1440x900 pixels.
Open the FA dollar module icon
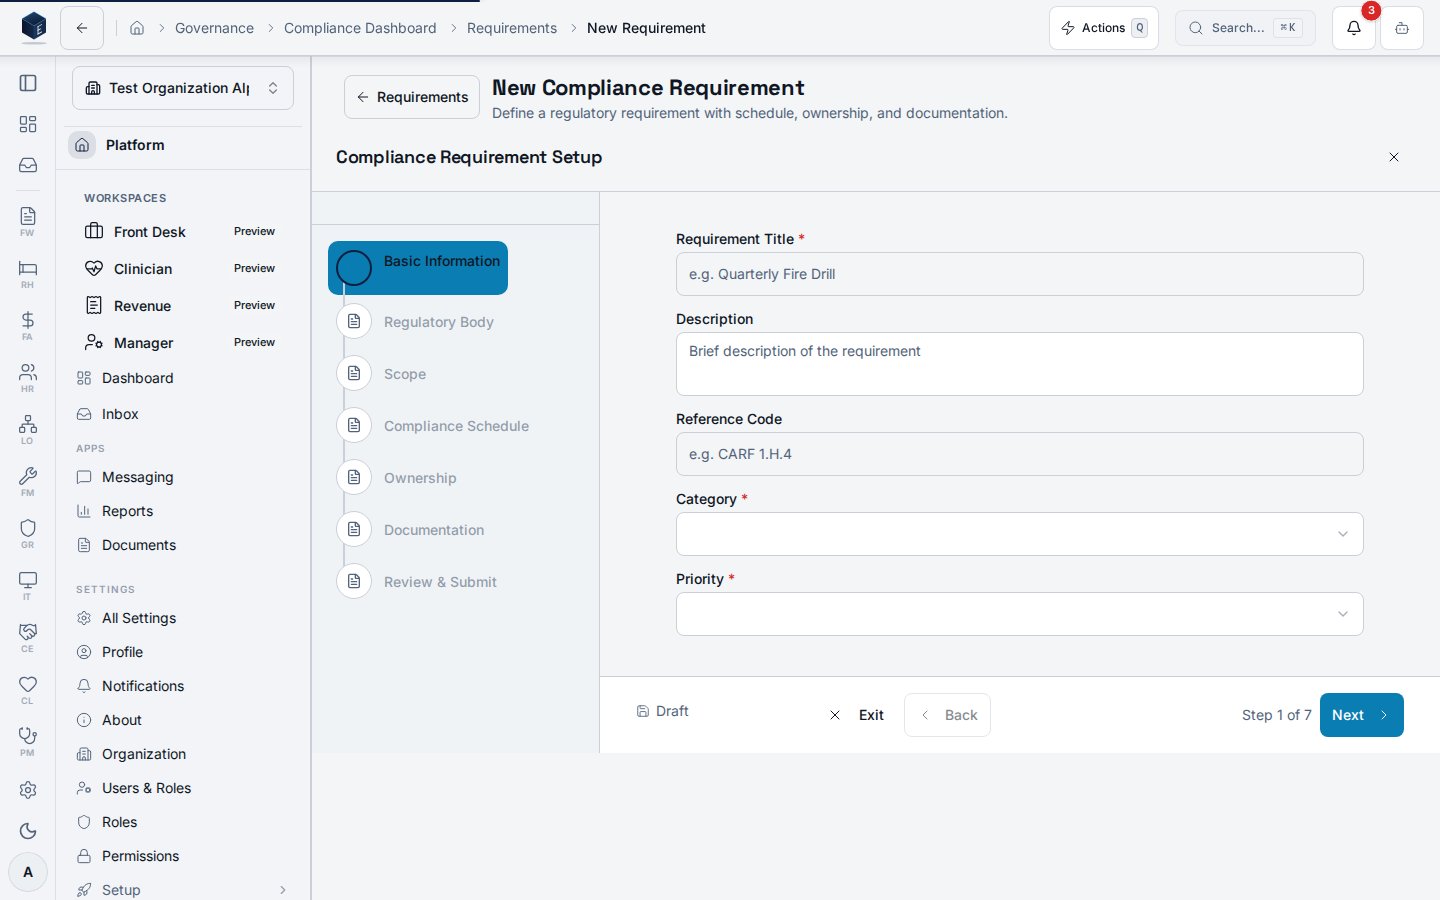(28, 325)
